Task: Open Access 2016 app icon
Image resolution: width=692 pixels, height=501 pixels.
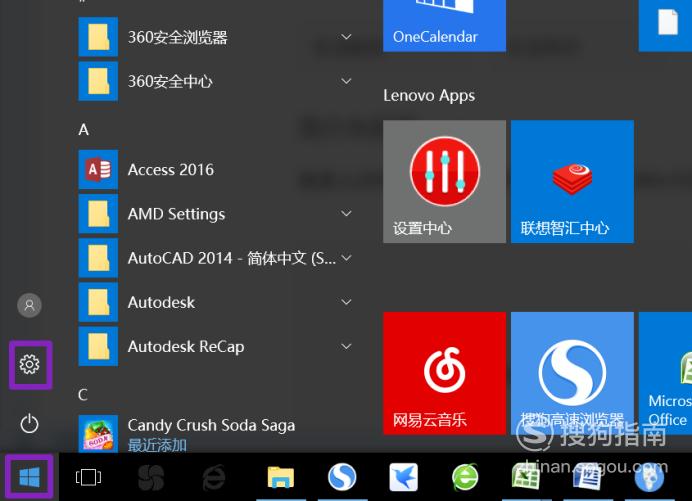Action: pos(98,170)
